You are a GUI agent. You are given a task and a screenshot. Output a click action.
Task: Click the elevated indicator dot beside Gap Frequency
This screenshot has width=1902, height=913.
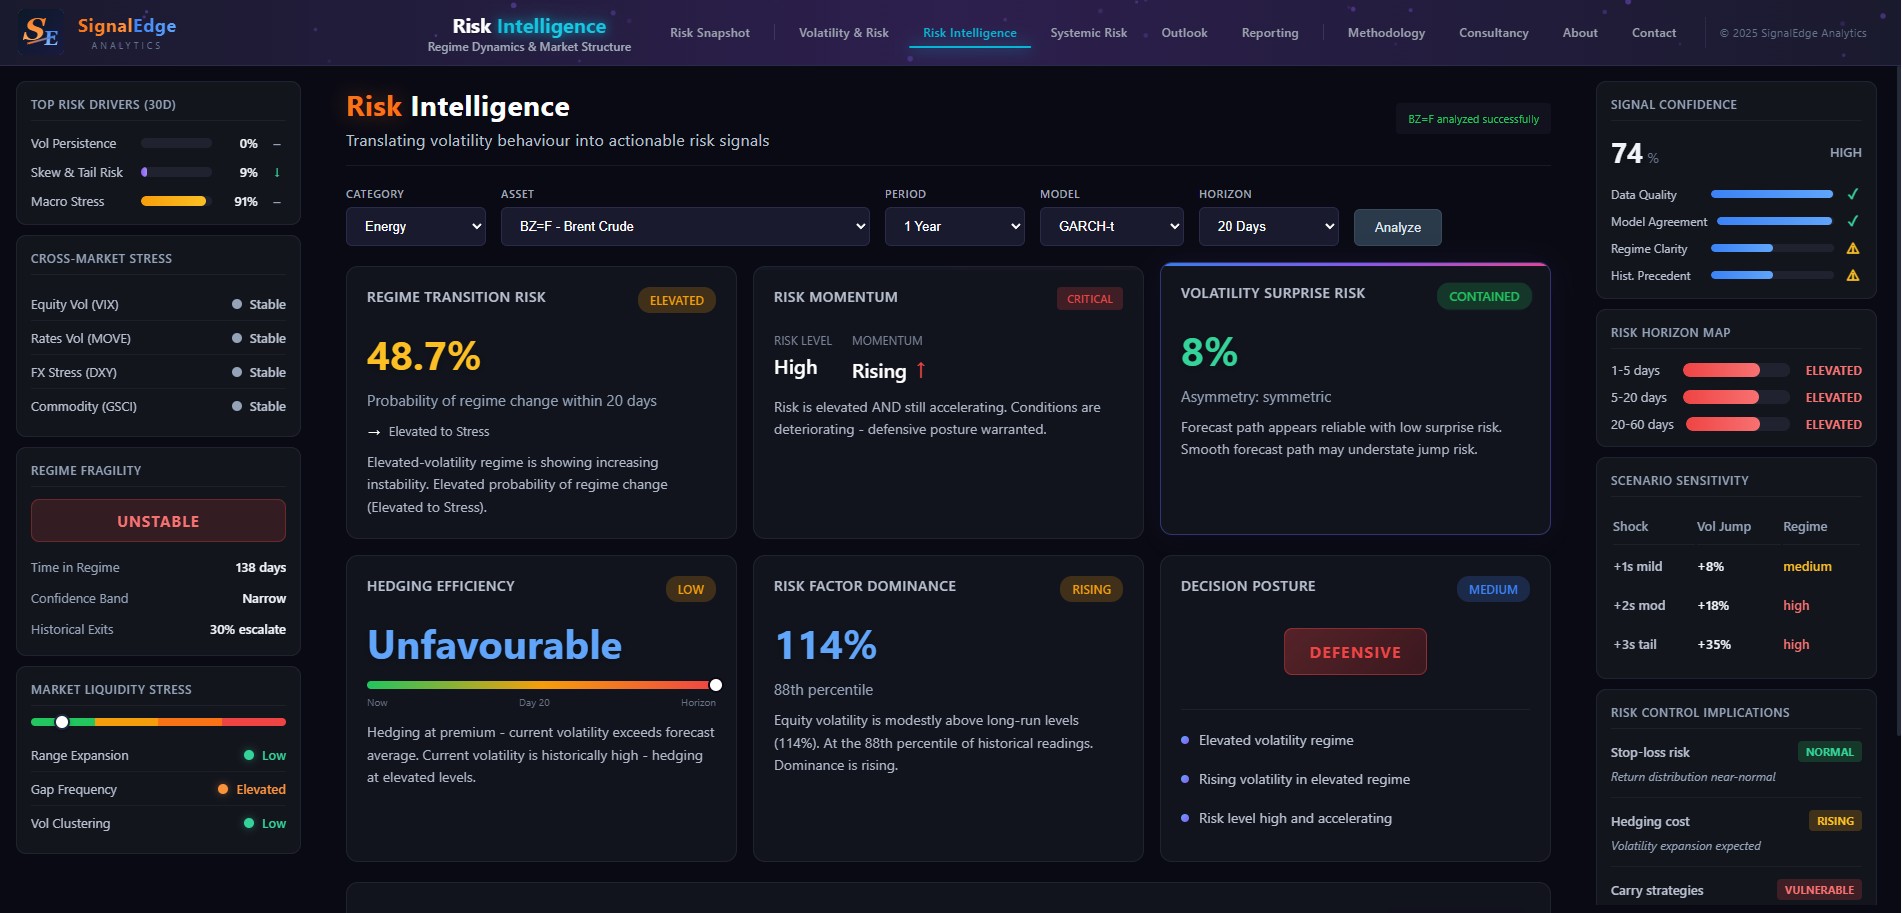(x=221, y=789)
